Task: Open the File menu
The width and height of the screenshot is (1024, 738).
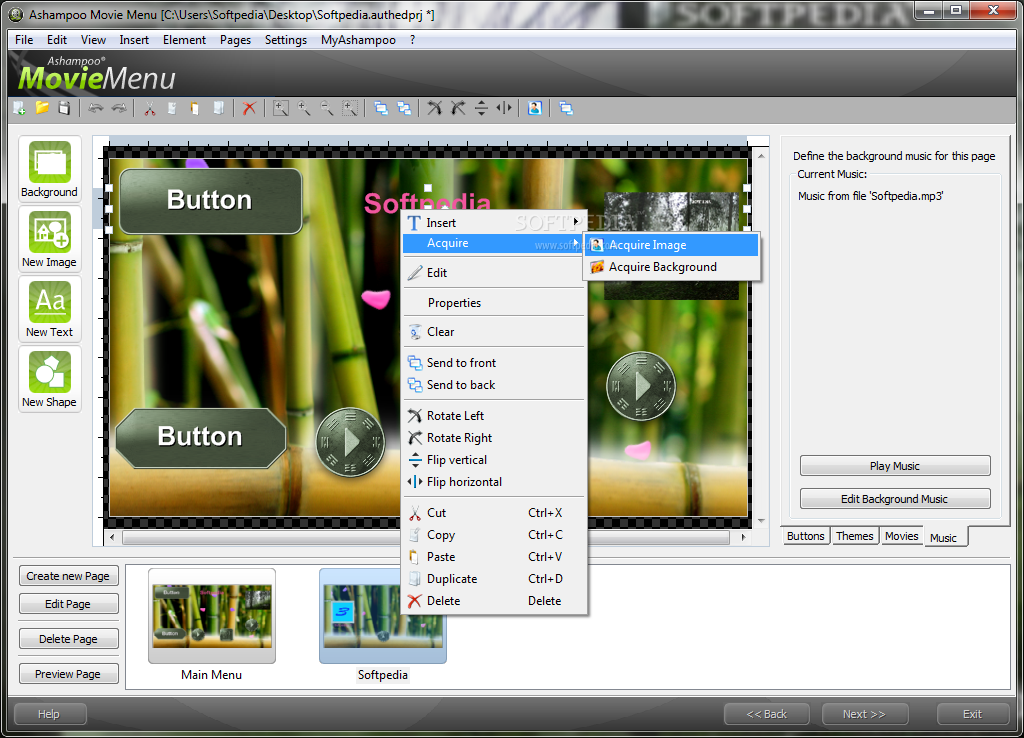Action: (x=24, y=40)
